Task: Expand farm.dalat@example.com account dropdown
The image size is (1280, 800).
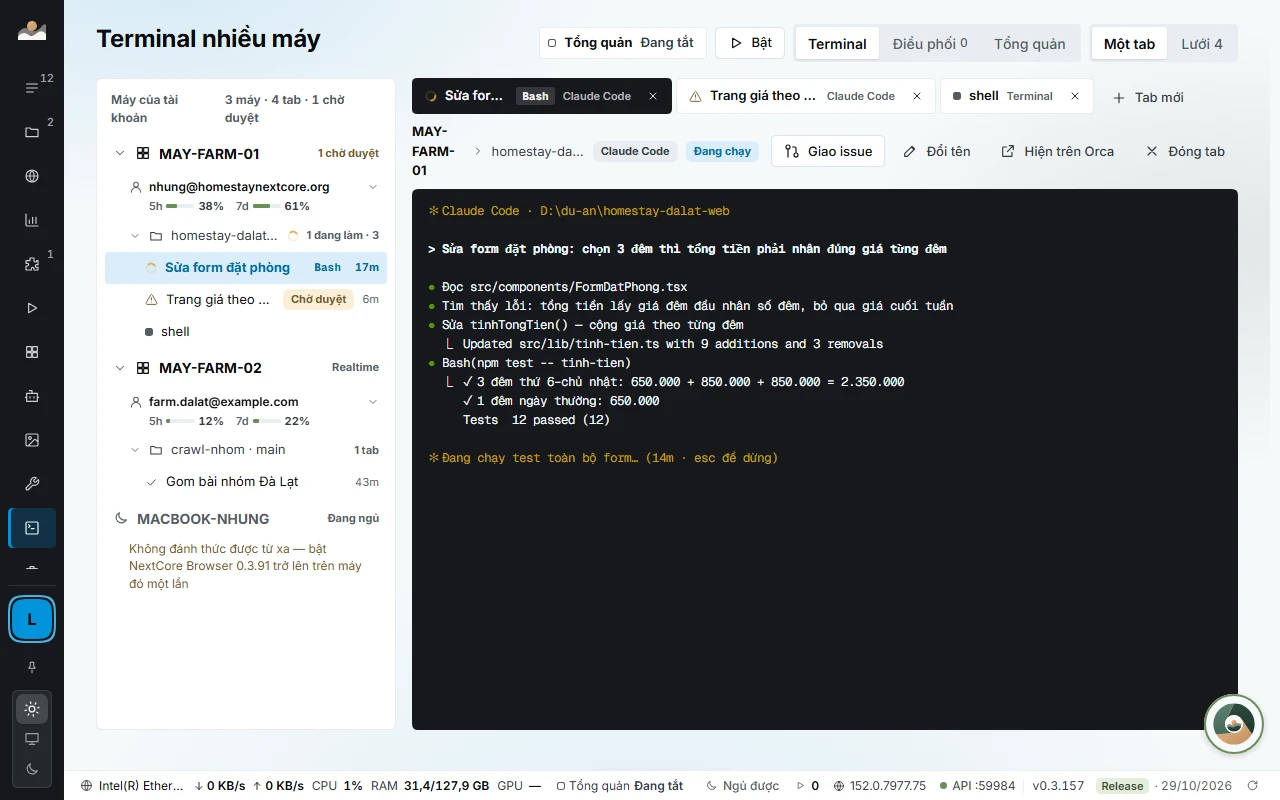Action: [373, 402]
